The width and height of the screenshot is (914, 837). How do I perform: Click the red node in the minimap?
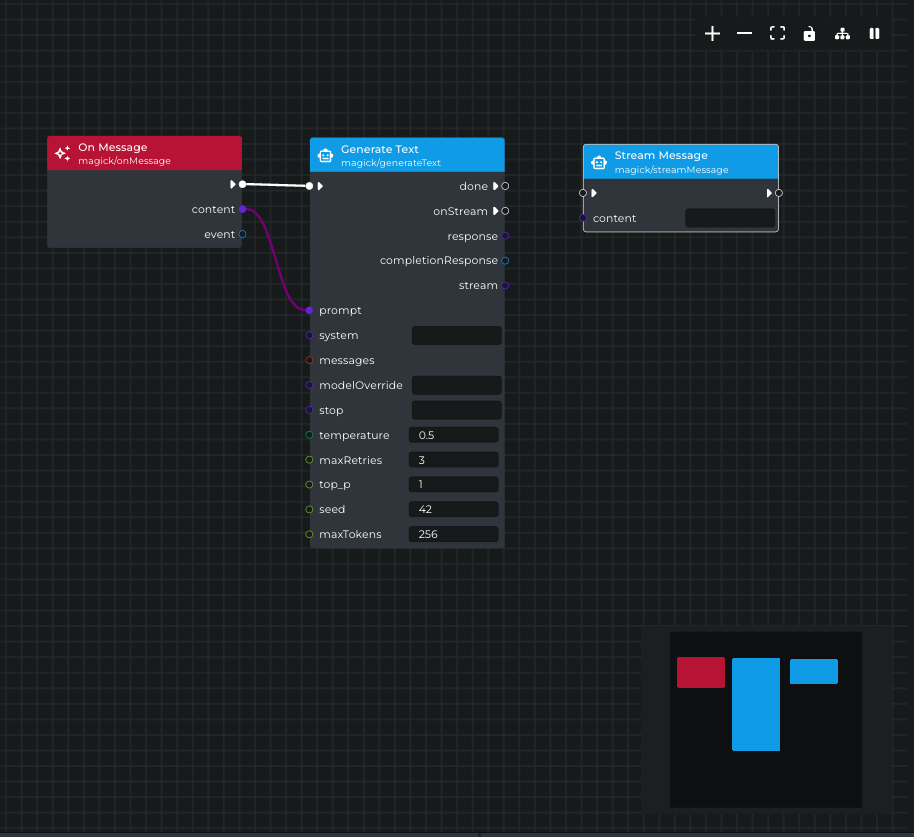click(x=700, y=672)
